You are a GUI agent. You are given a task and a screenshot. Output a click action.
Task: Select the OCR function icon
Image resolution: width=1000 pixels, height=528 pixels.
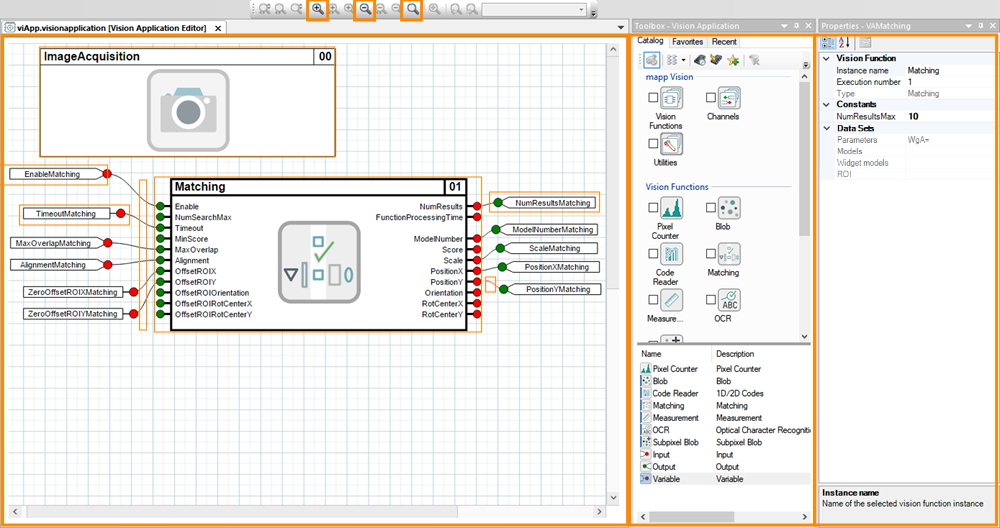[x=729, y=300]
